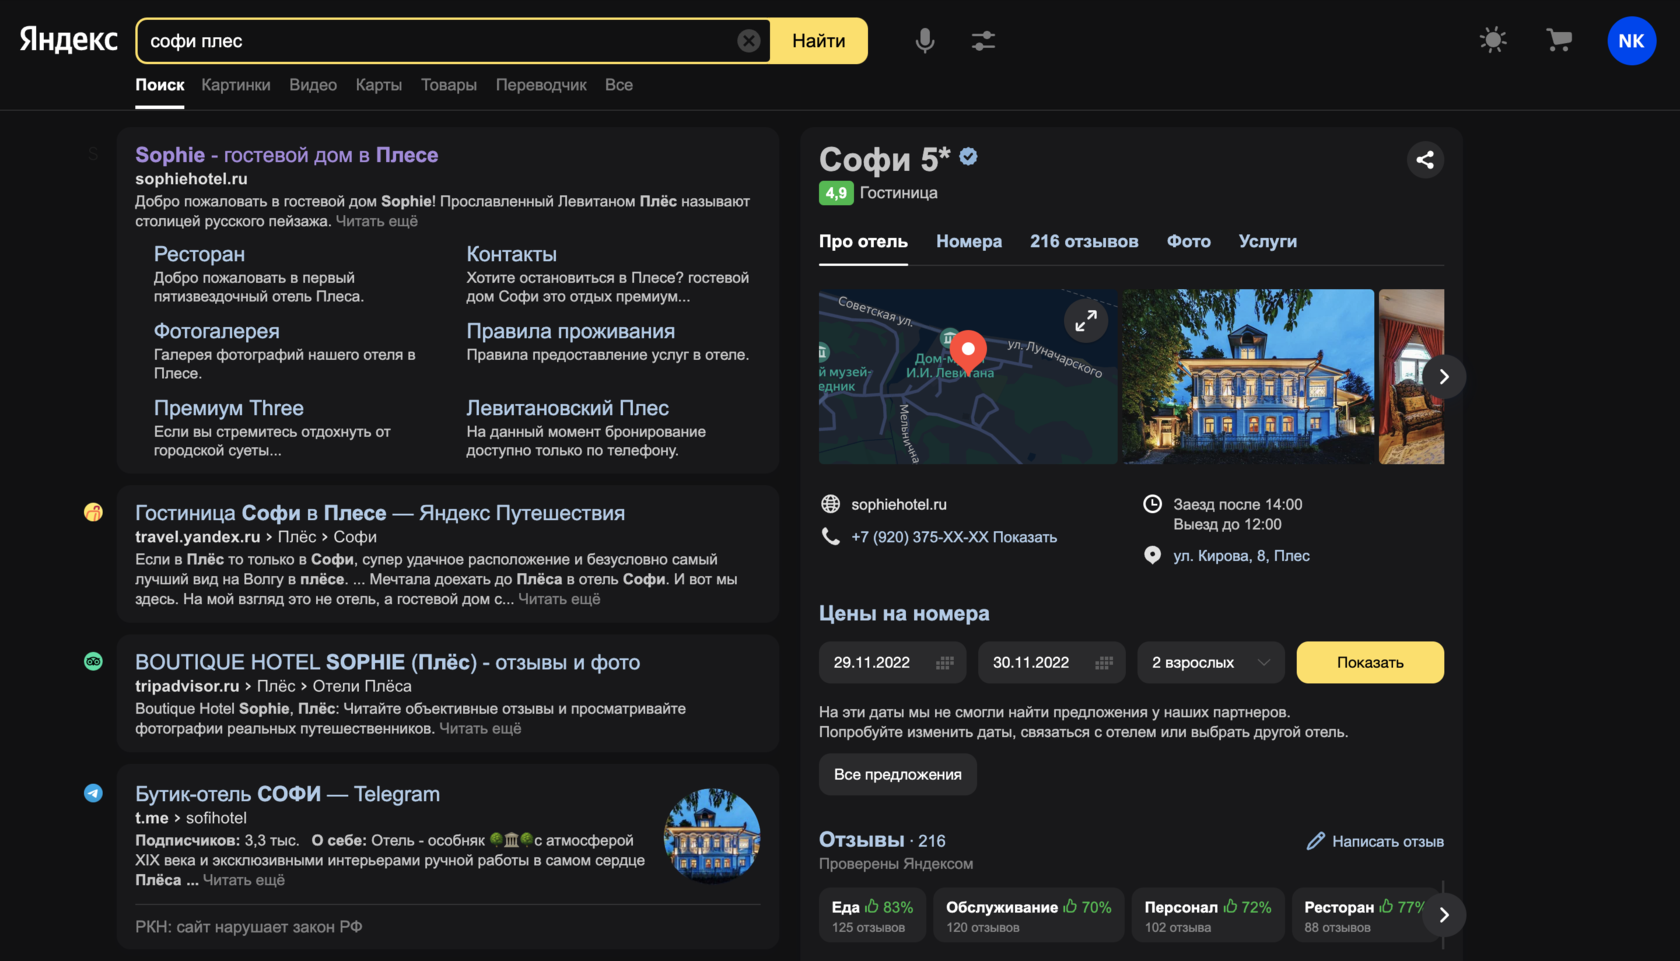Select the Поиск tab
This screenshot has width=1680, height=961.
(160, 85)
